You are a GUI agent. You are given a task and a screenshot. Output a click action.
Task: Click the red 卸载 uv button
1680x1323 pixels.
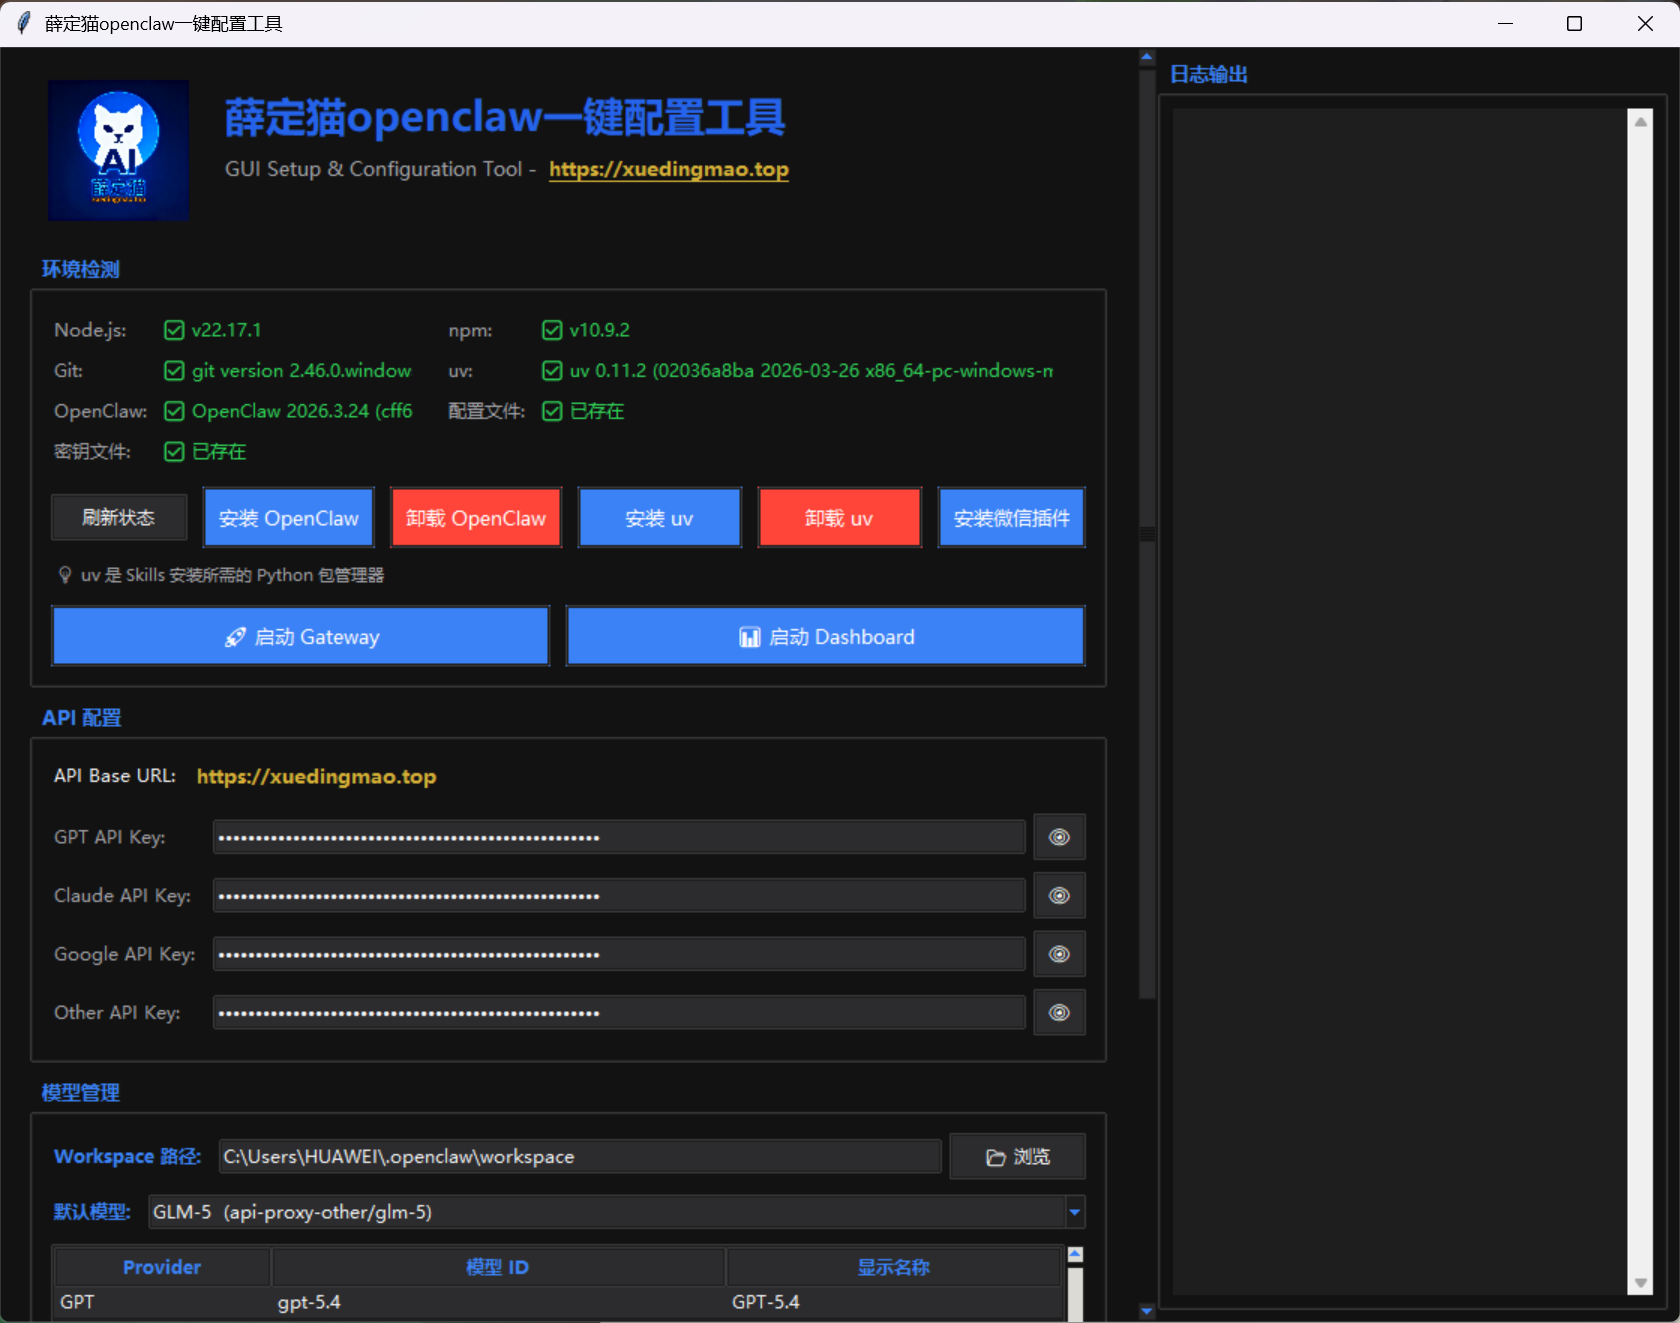coord(839,518)
